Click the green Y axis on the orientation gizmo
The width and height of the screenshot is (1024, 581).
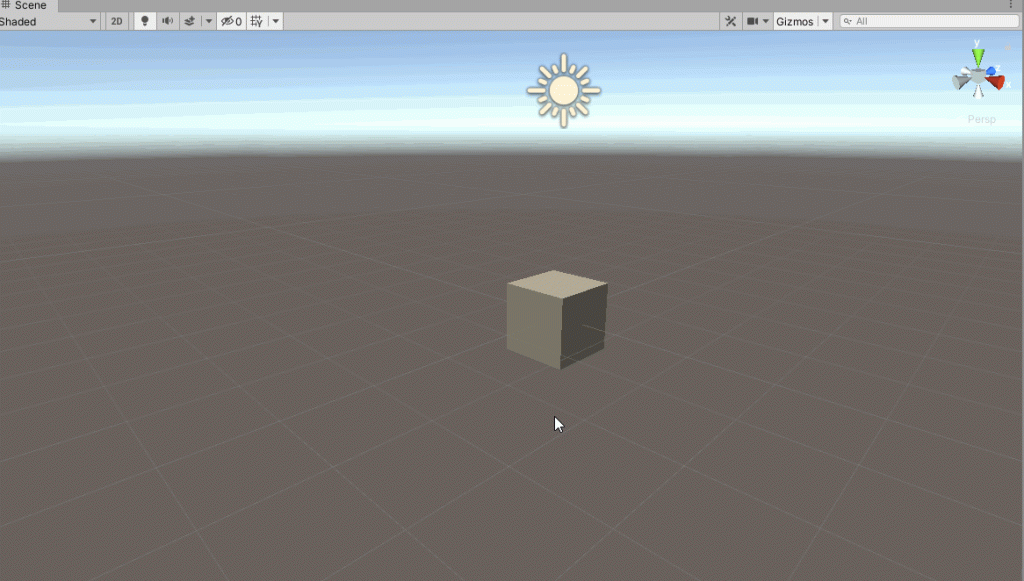978,55
